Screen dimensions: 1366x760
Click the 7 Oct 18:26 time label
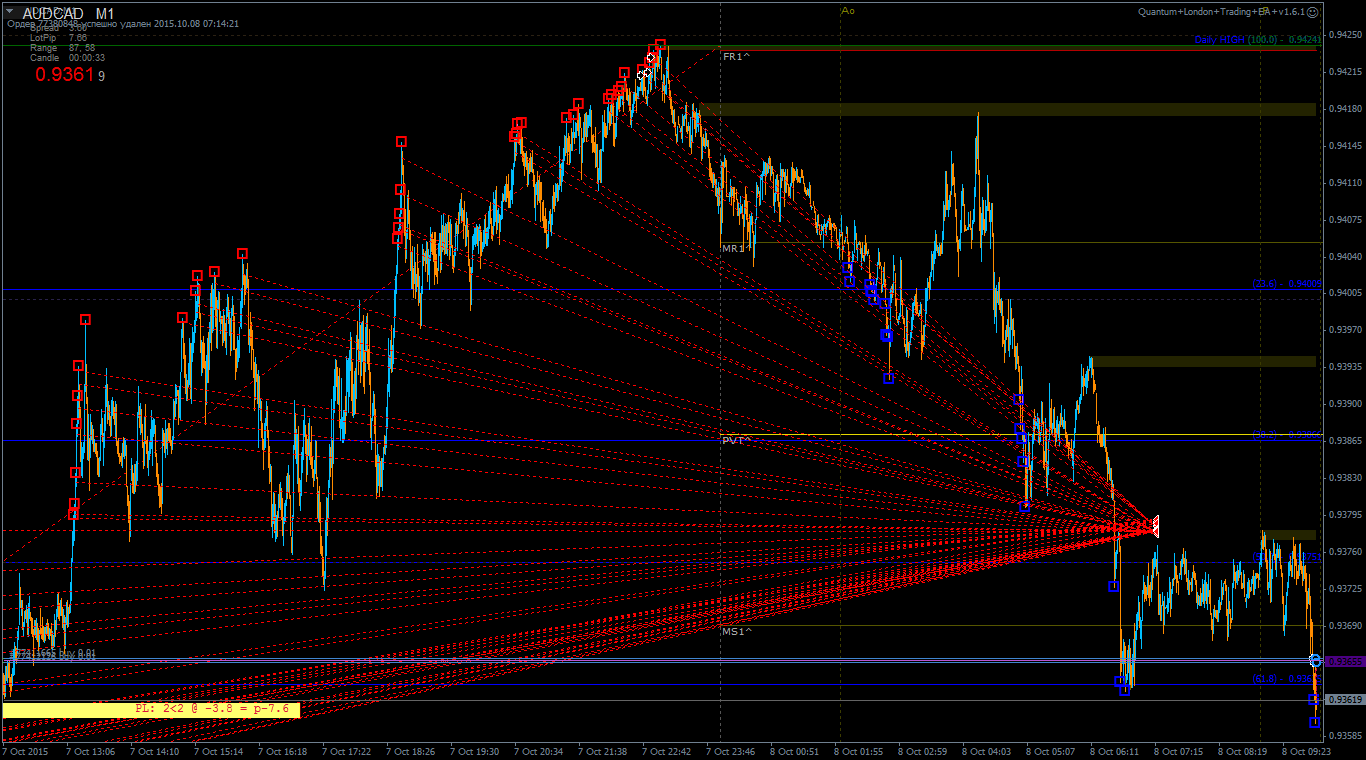(x=411, y=751)
